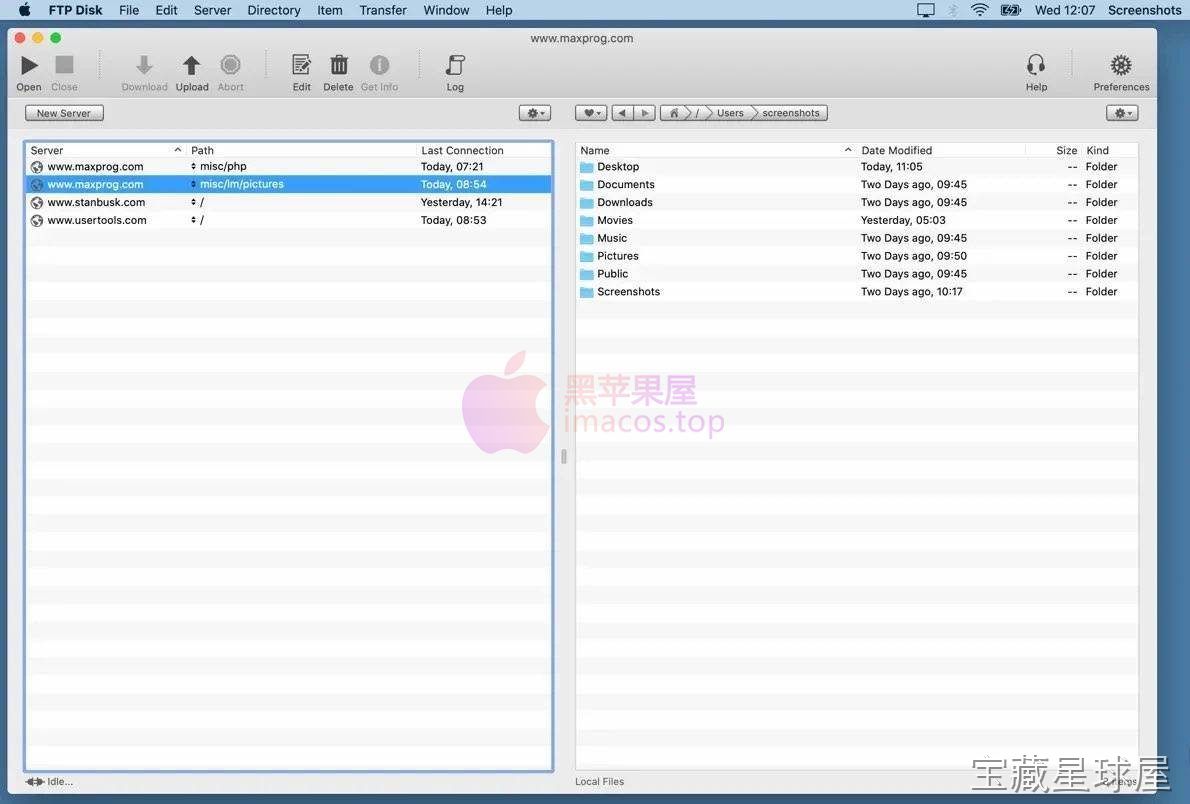The height and width of the screenshot is (804, 1190).
Task: Click the display mirroring menu bar icon
Action: (926, 10)
